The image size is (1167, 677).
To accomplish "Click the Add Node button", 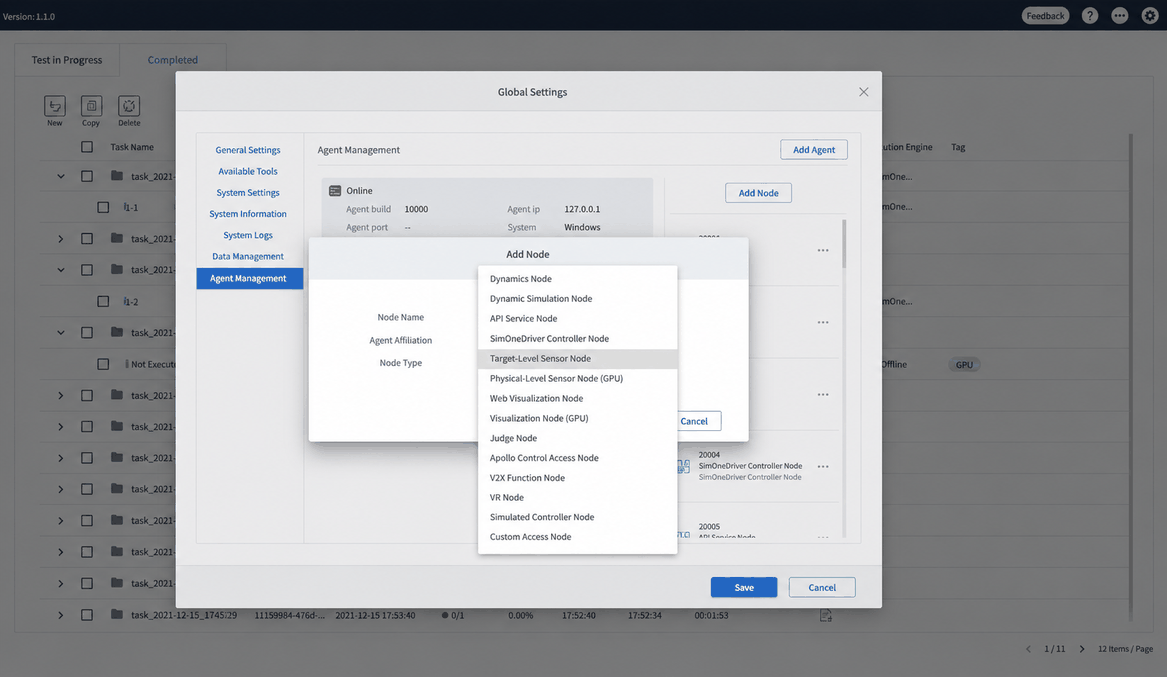I will point(758,193).
